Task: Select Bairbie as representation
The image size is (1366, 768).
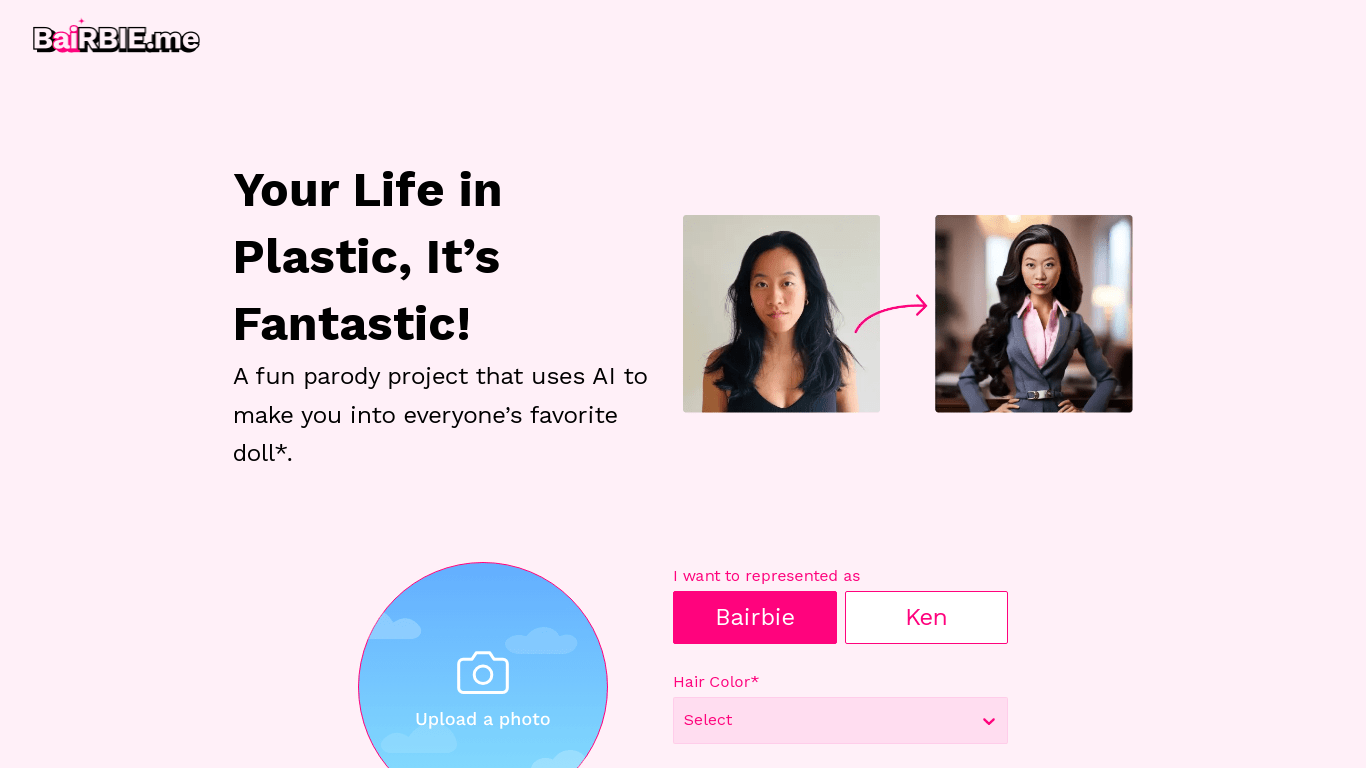Action: point(755,617)
